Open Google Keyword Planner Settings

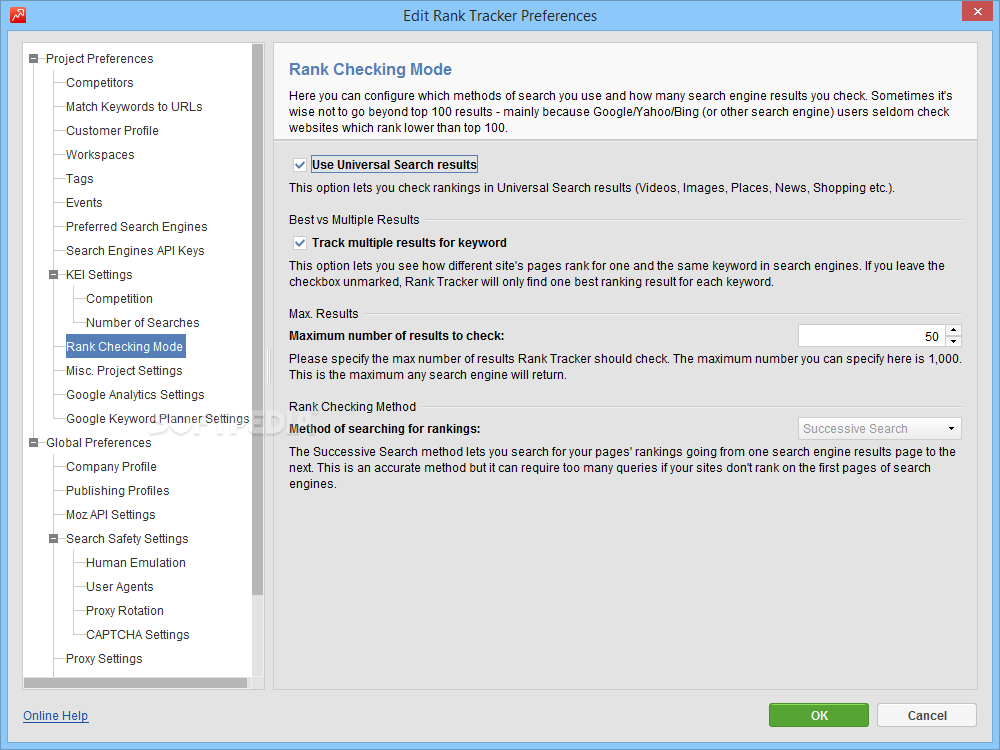coord(158,419)
